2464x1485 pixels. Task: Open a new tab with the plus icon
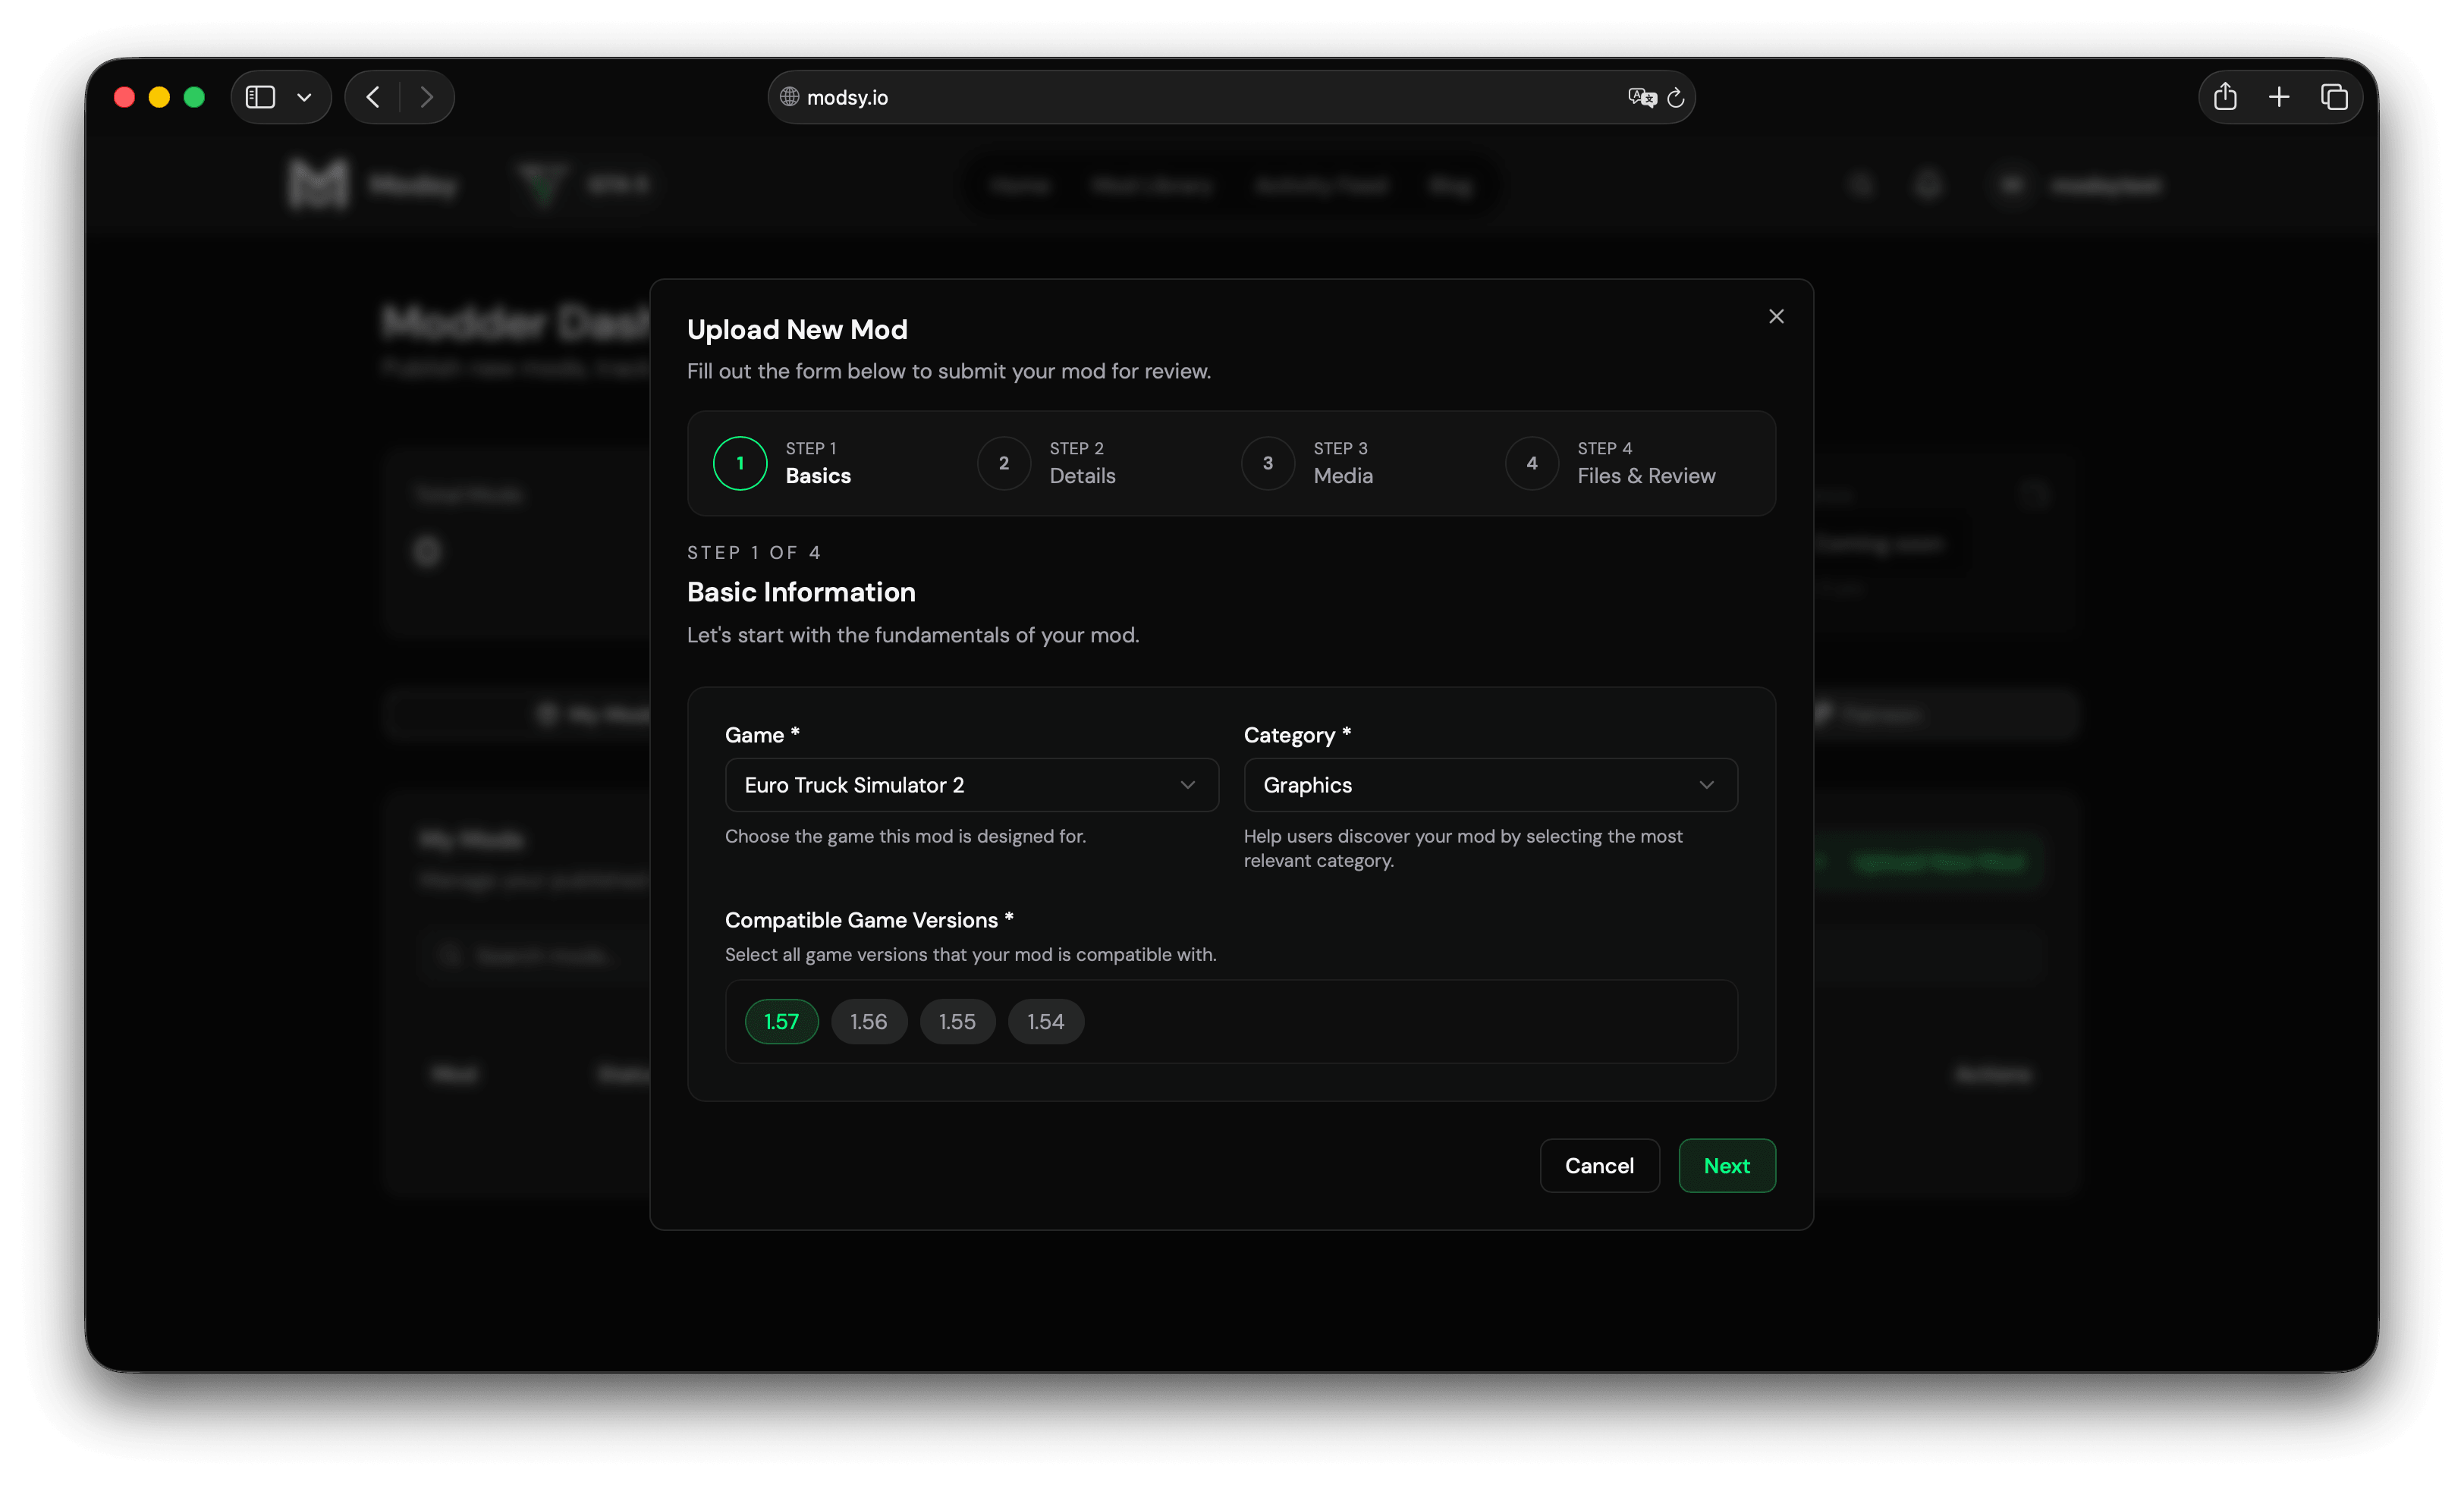tap(2279, 97)
